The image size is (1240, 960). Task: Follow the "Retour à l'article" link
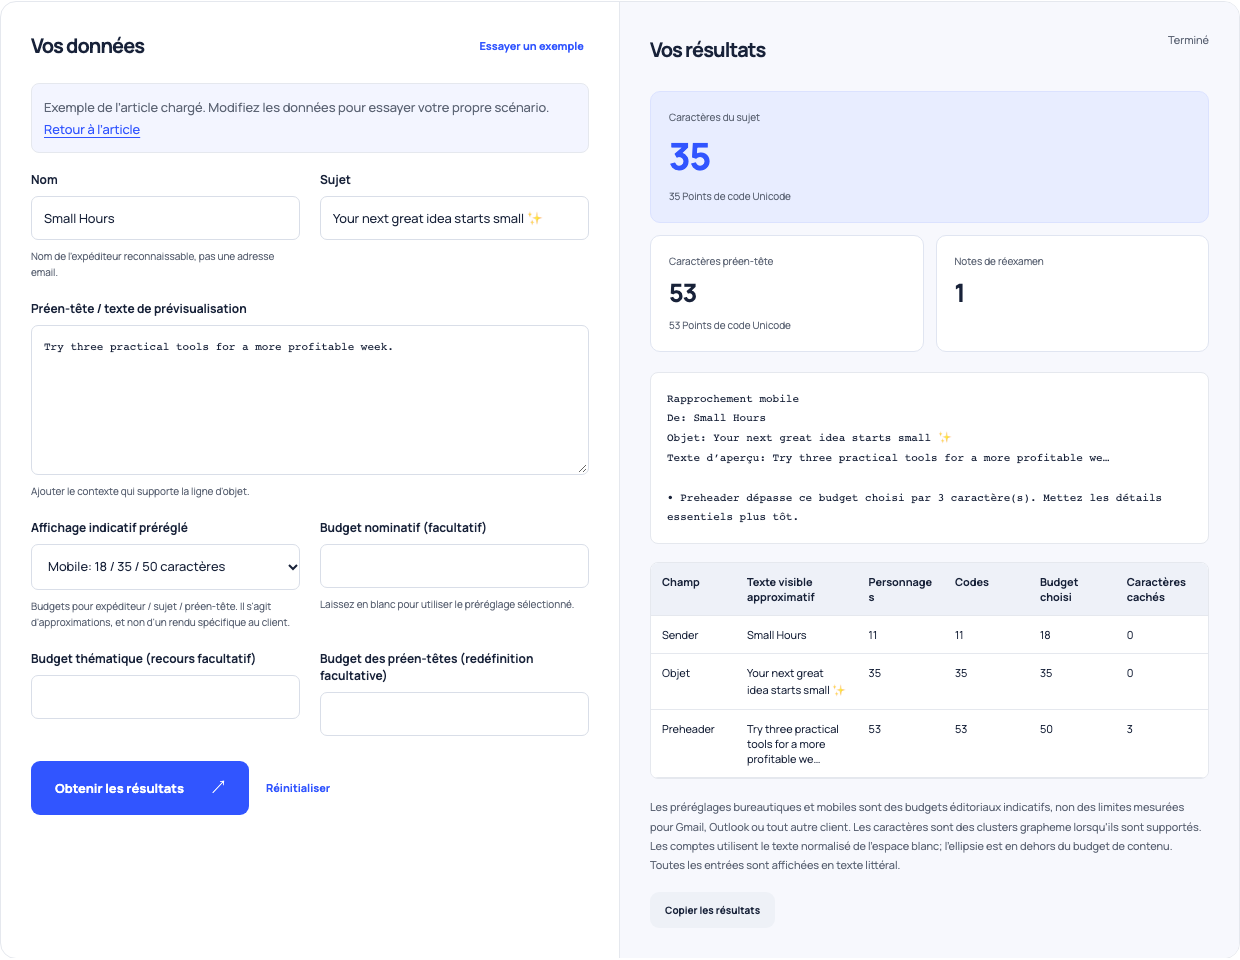(x=92, y=130)
